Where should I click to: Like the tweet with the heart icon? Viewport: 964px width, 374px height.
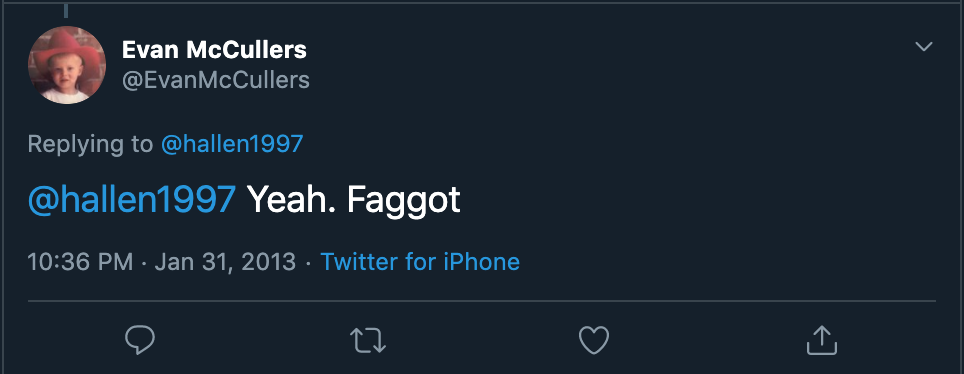coord(595,340)
